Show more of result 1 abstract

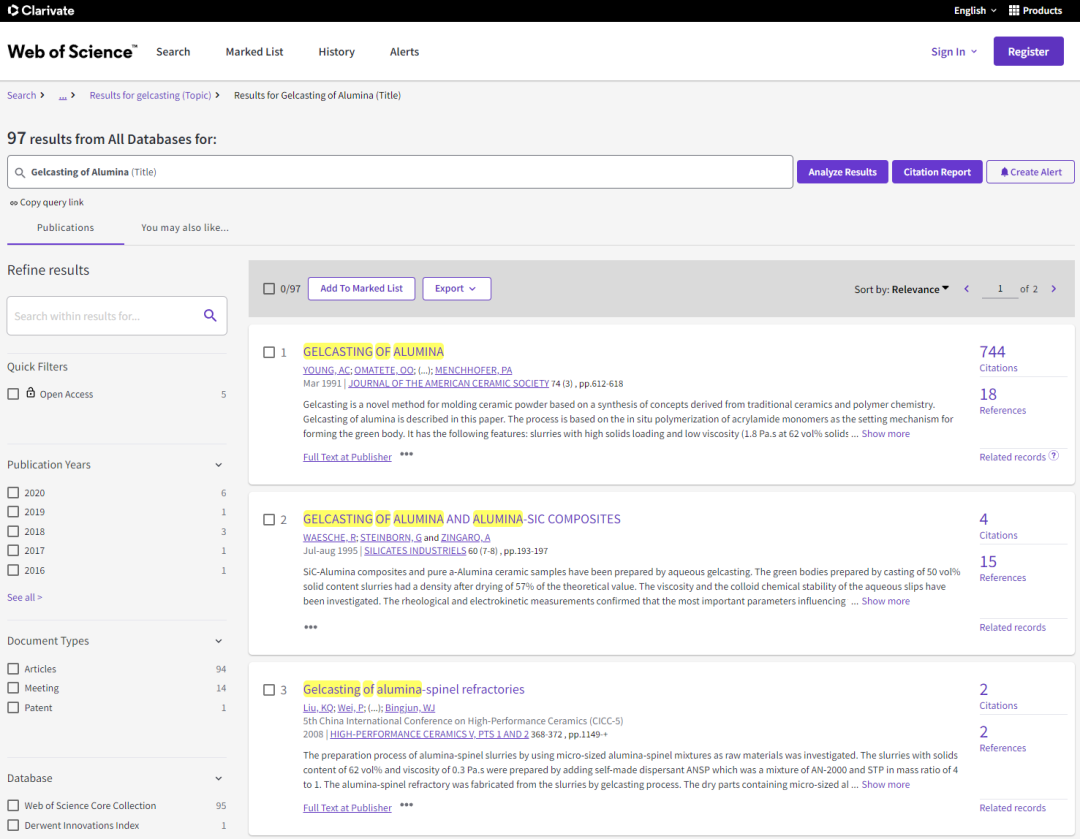point(885,434)
